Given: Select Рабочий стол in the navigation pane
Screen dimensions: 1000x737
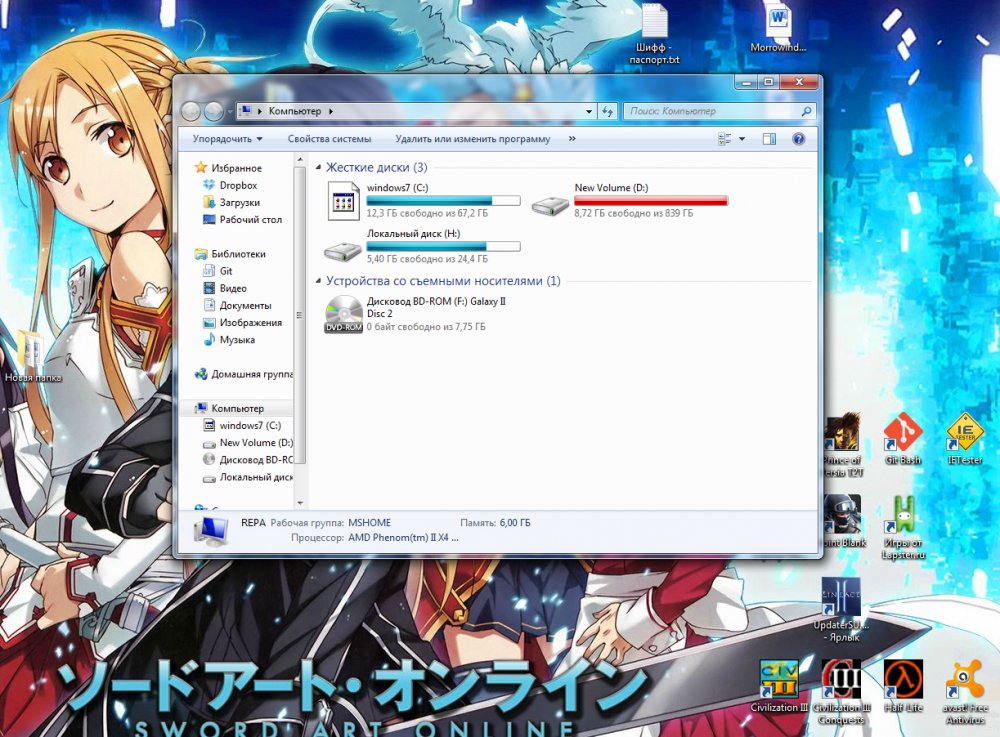Looking at the screenshot, I should [x=251, y=219].
